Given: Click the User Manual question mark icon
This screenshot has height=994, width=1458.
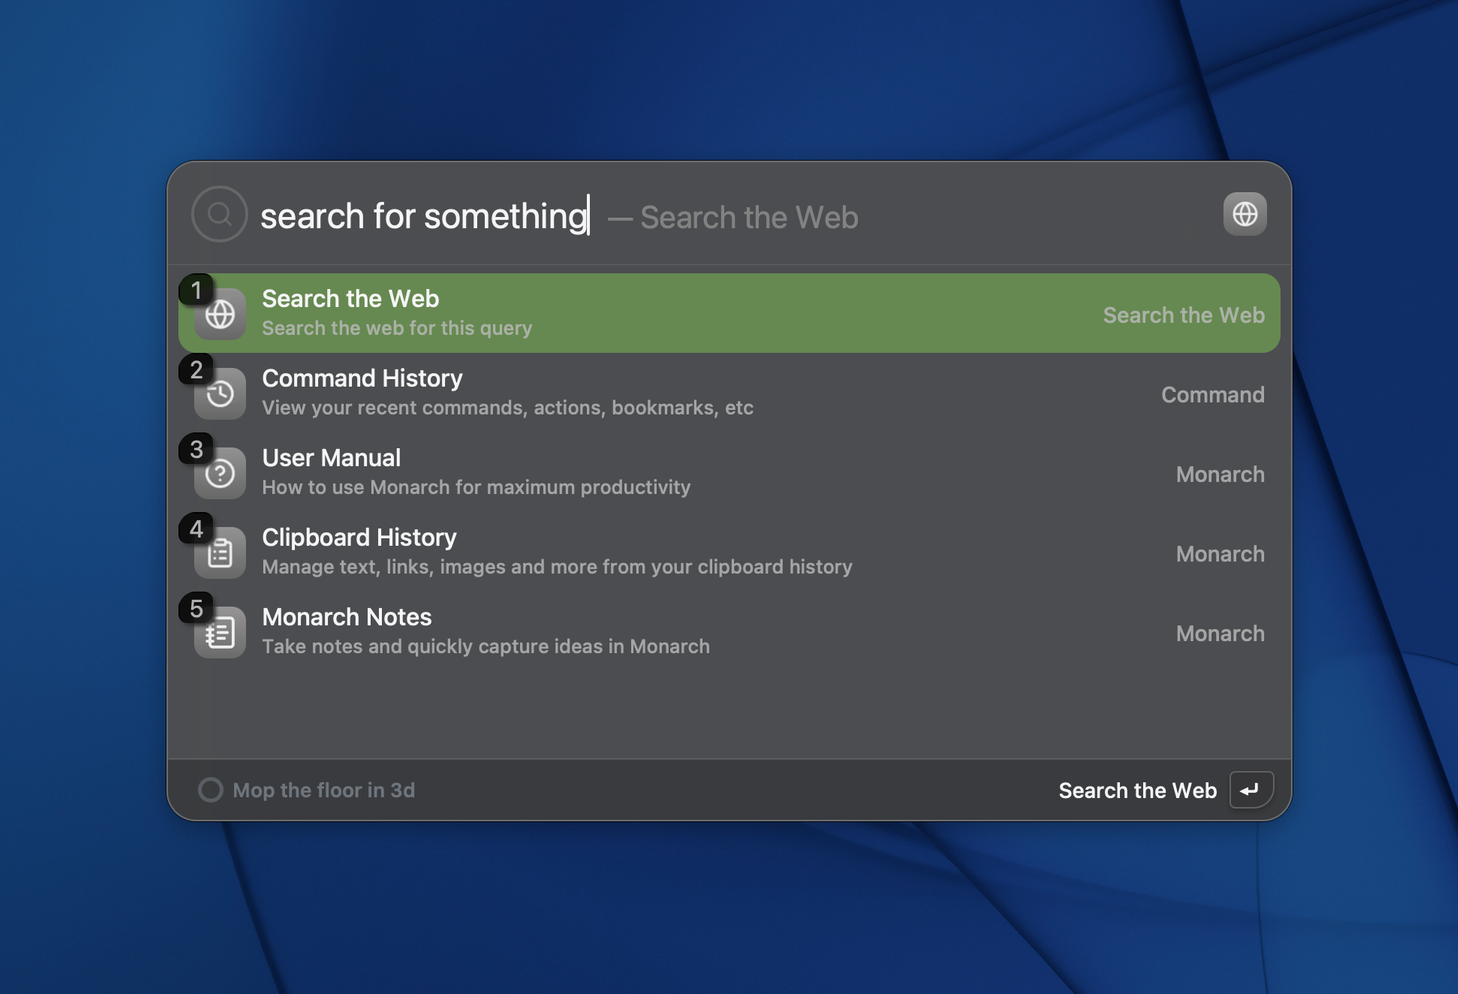Looking at the screenshot, I should (x=221, y=474).
